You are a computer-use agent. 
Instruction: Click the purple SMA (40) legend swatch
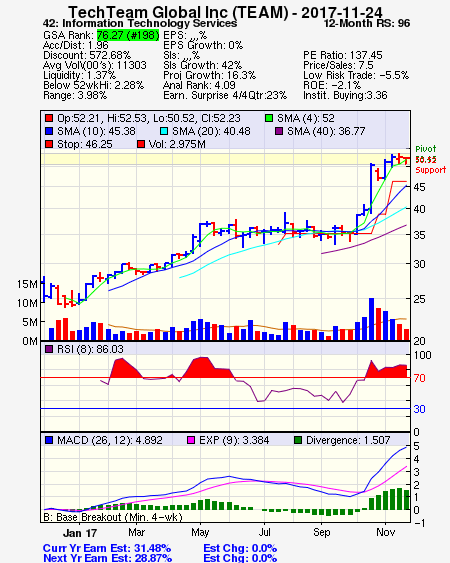point(279,131)
